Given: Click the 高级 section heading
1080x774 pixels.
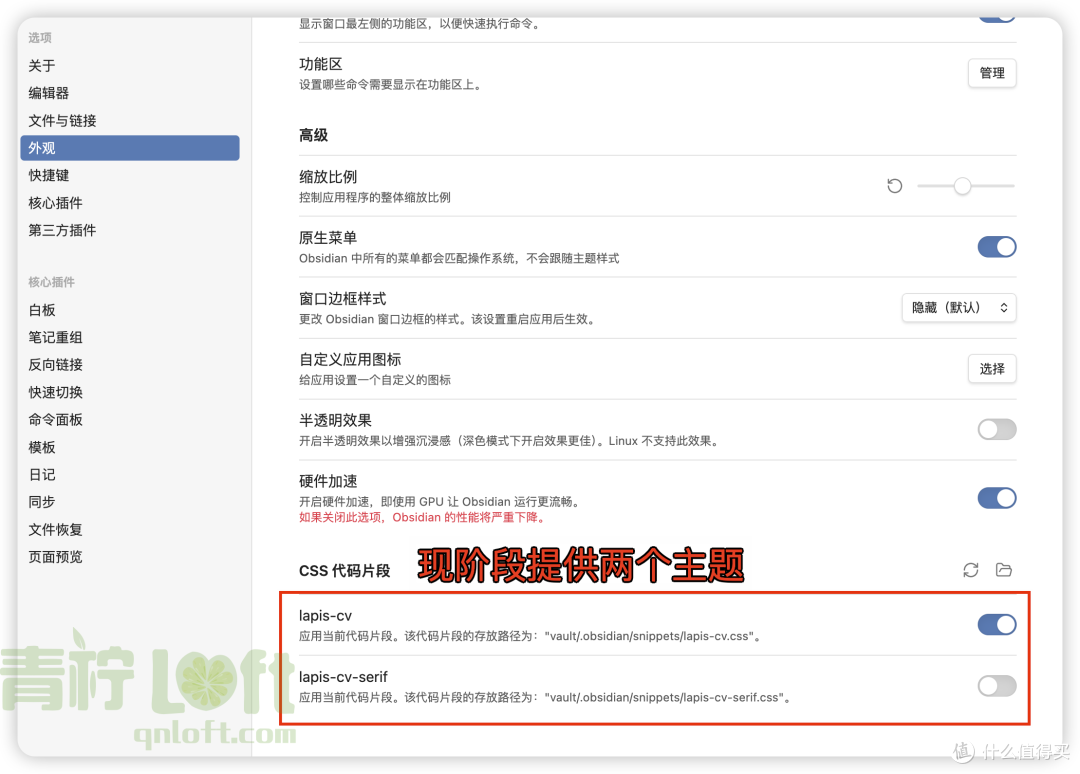Looking at the screenshot, I should click(313, 136).
